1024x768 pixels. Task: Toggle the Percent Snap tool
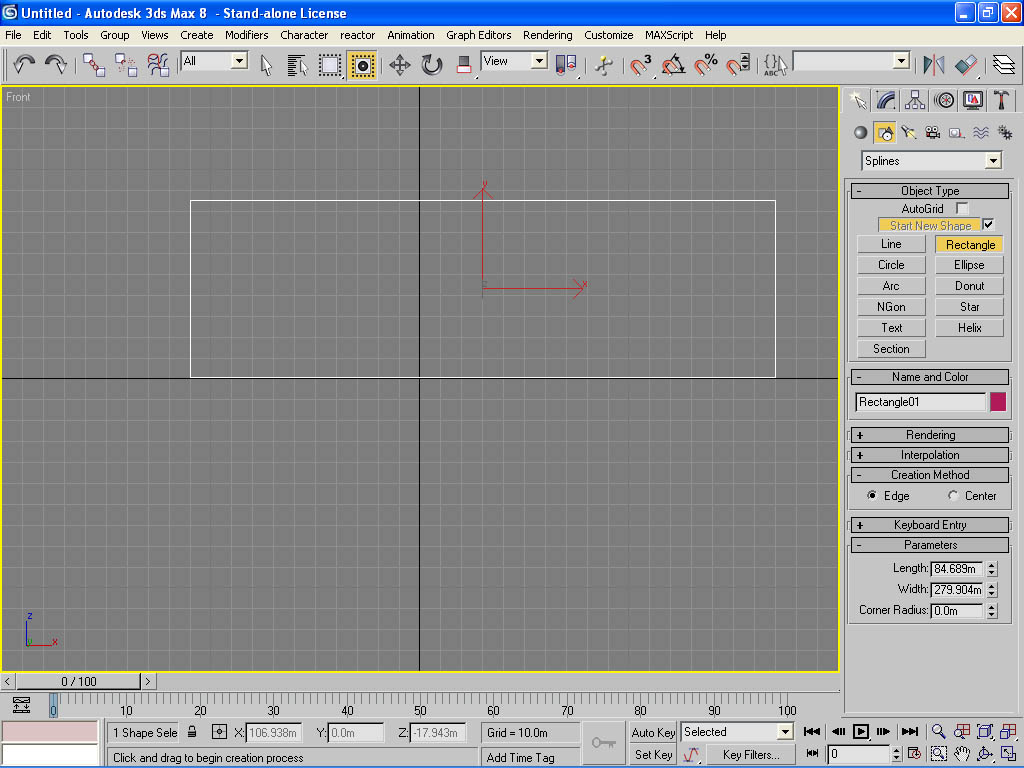(705, 65)
